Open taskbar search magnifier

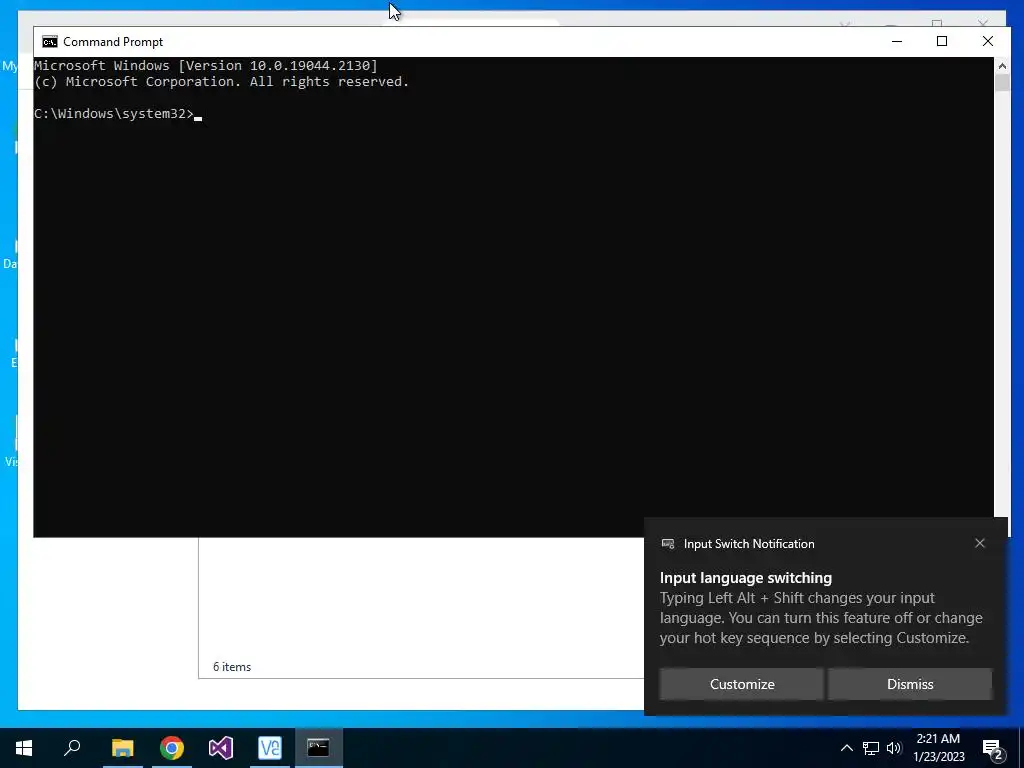tap(72, 748)
